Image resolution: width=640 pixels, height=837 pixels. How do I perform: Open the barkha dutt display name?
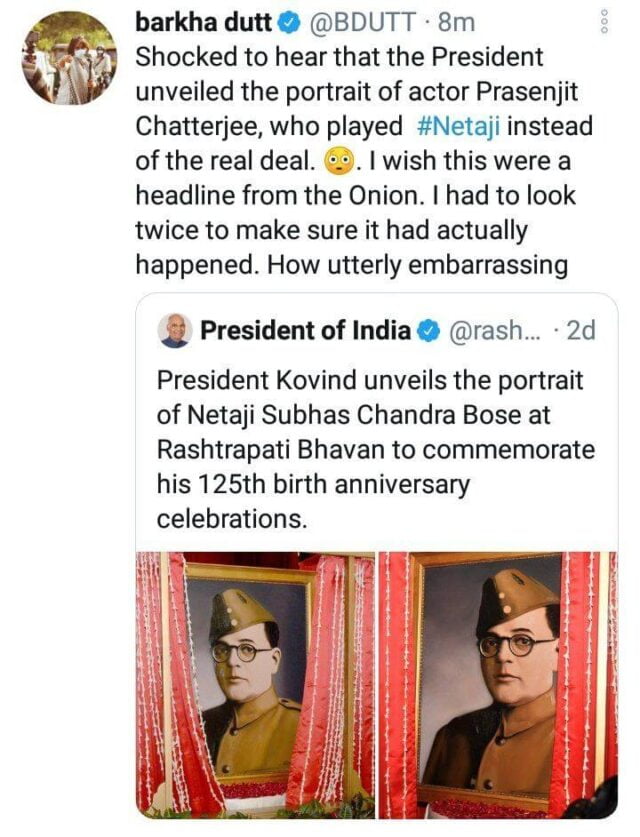click(196, 21)
